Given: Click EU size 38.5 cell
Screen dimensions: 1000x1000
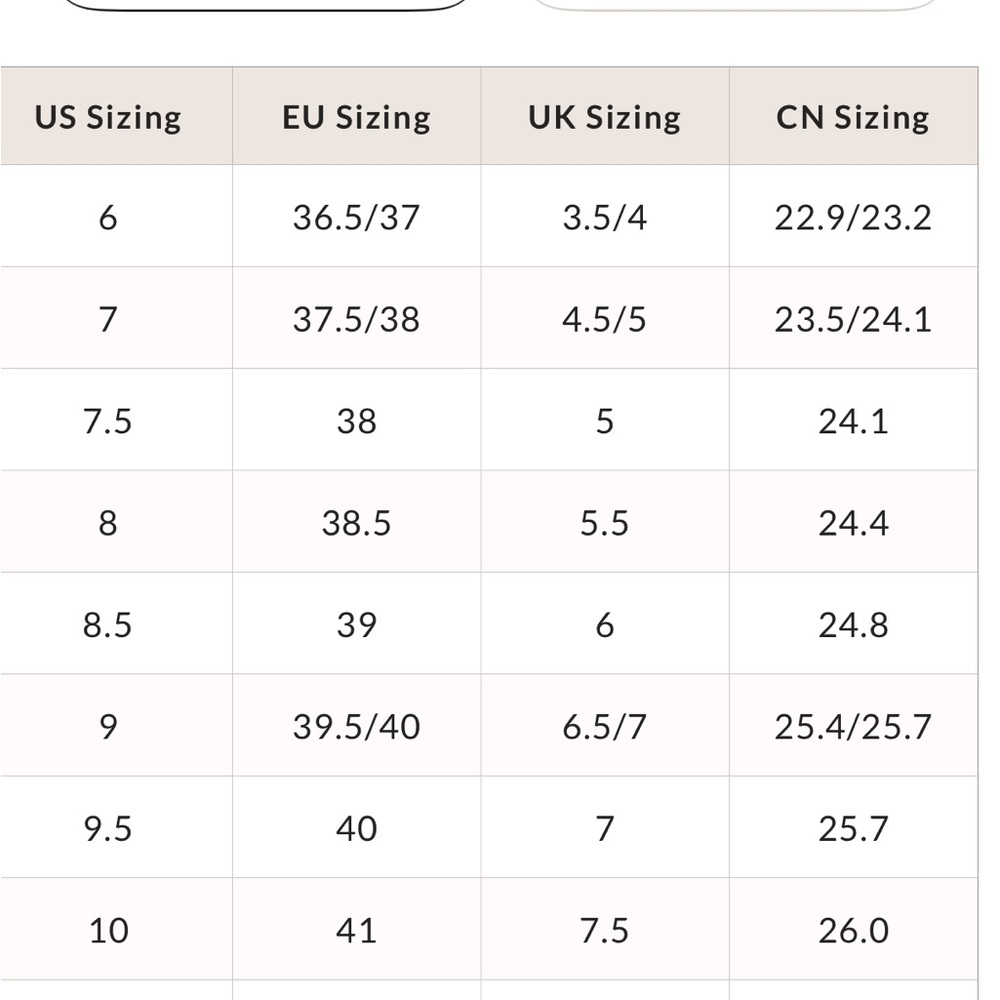Looking at the screenshot, I should click(357, 522).
